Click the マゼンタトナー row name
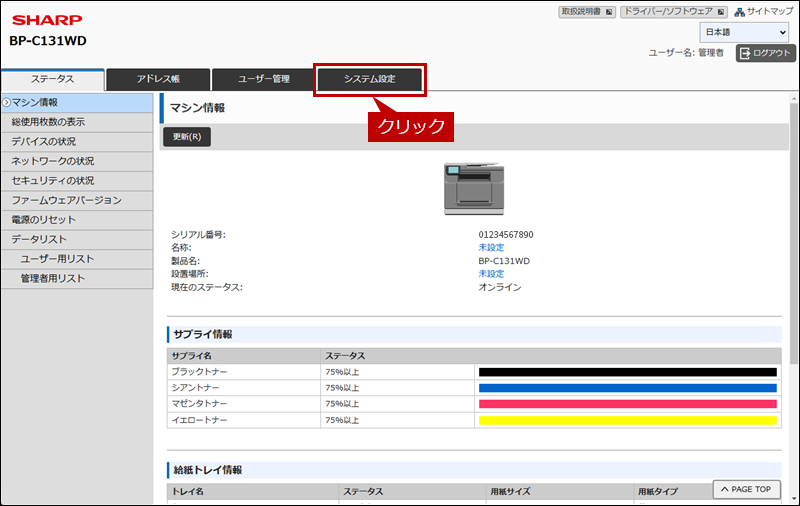Image resolution: width=800 pixels, height=506 pixels. coord(199,404)
